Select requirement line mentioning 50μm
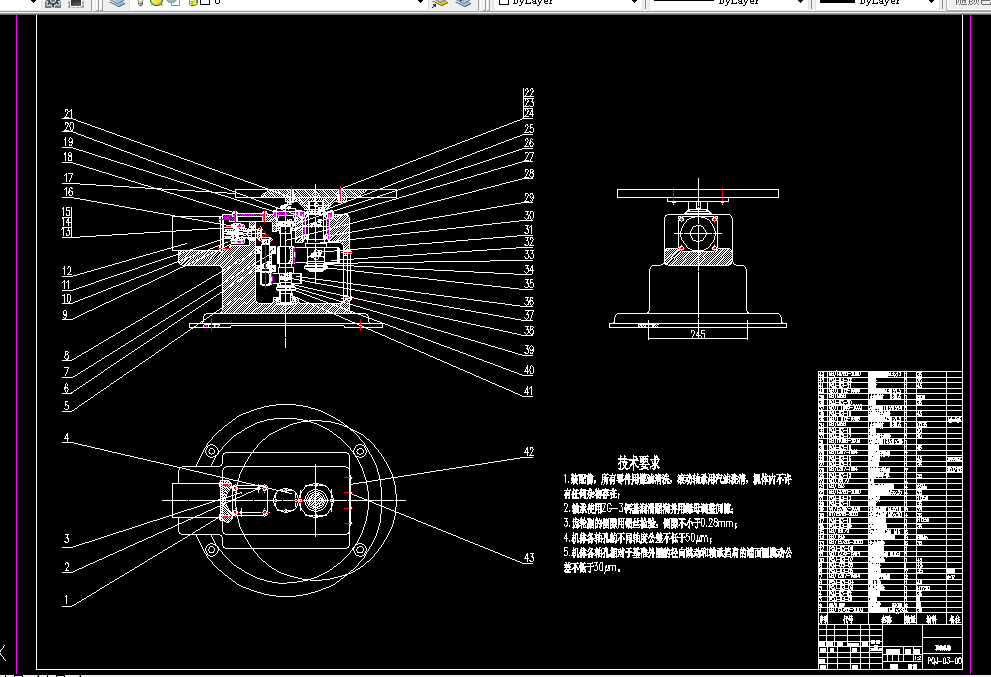This screenshot has height=677, width=991. [x=638, y=538]
